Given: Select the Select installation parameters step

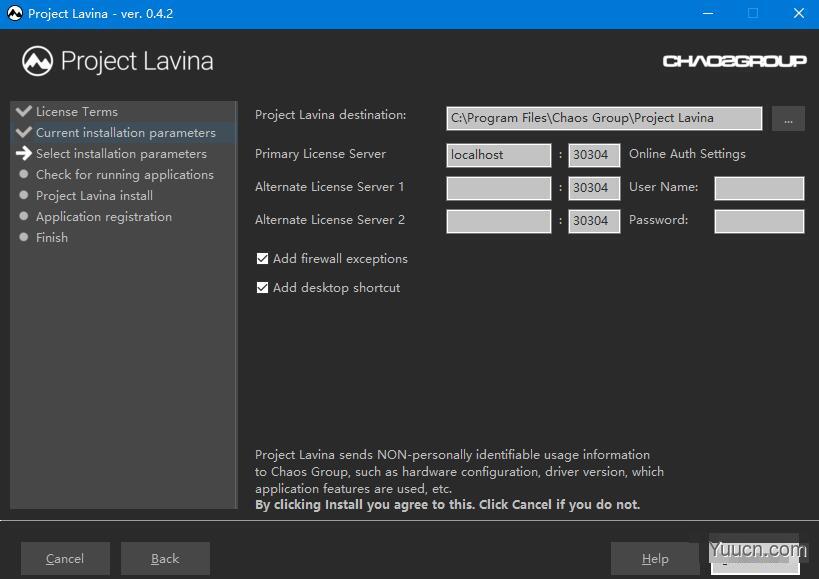Looking at the screenshot, I should [x=121, y=153].
